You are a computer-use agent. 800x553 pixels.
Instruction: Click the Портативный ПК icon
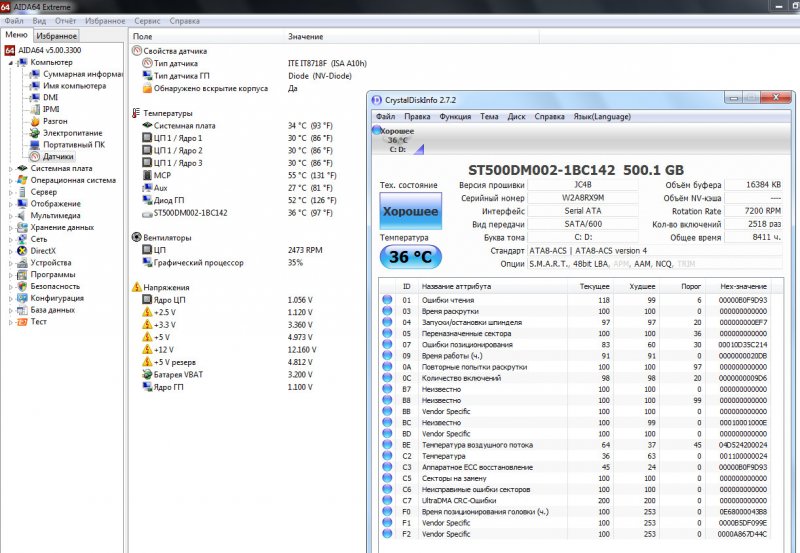coord(35,144)
